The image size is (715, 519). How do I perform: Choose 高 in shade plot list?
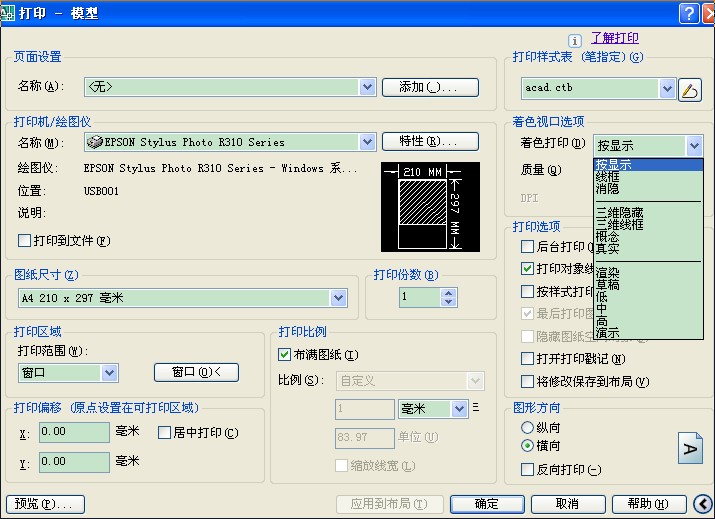pos(648,321)
